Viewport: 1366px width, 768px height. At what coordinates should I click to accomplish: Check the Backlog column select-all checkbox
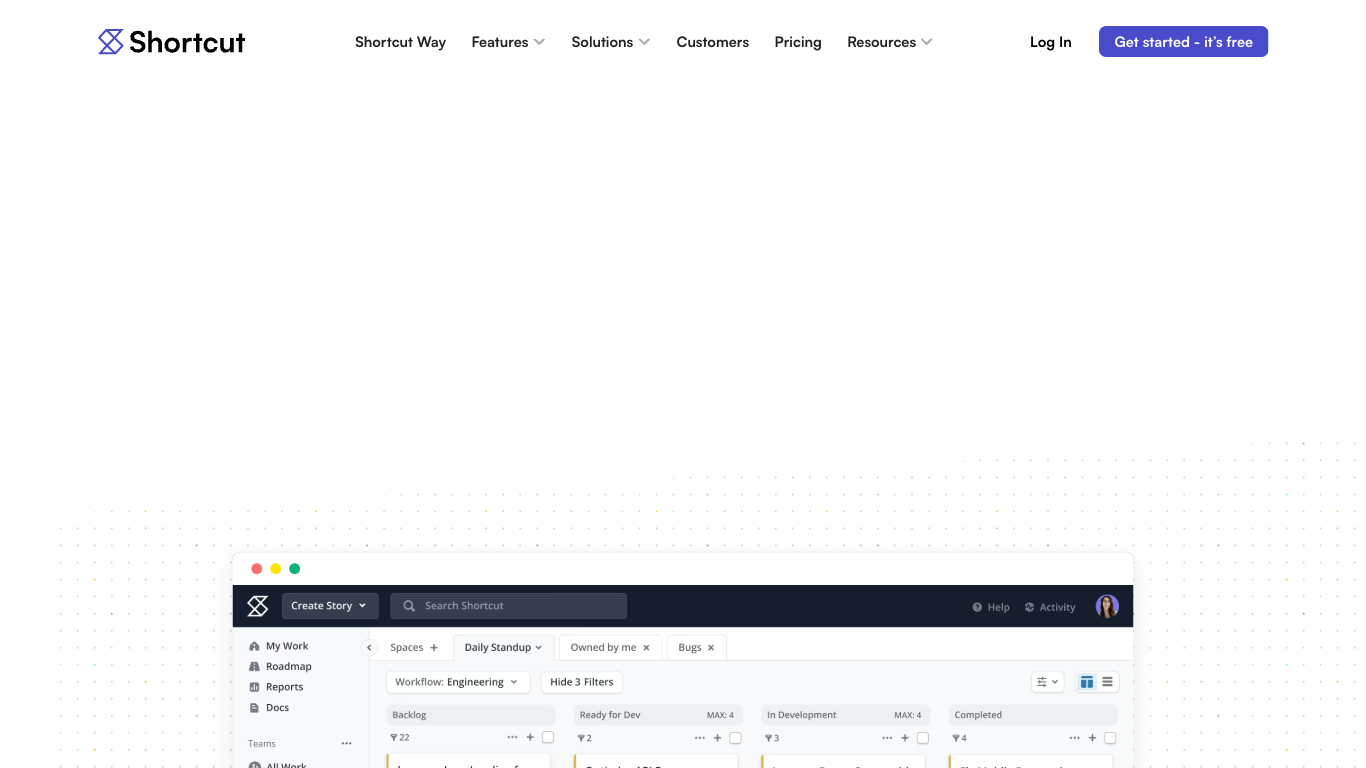(548, 738)
